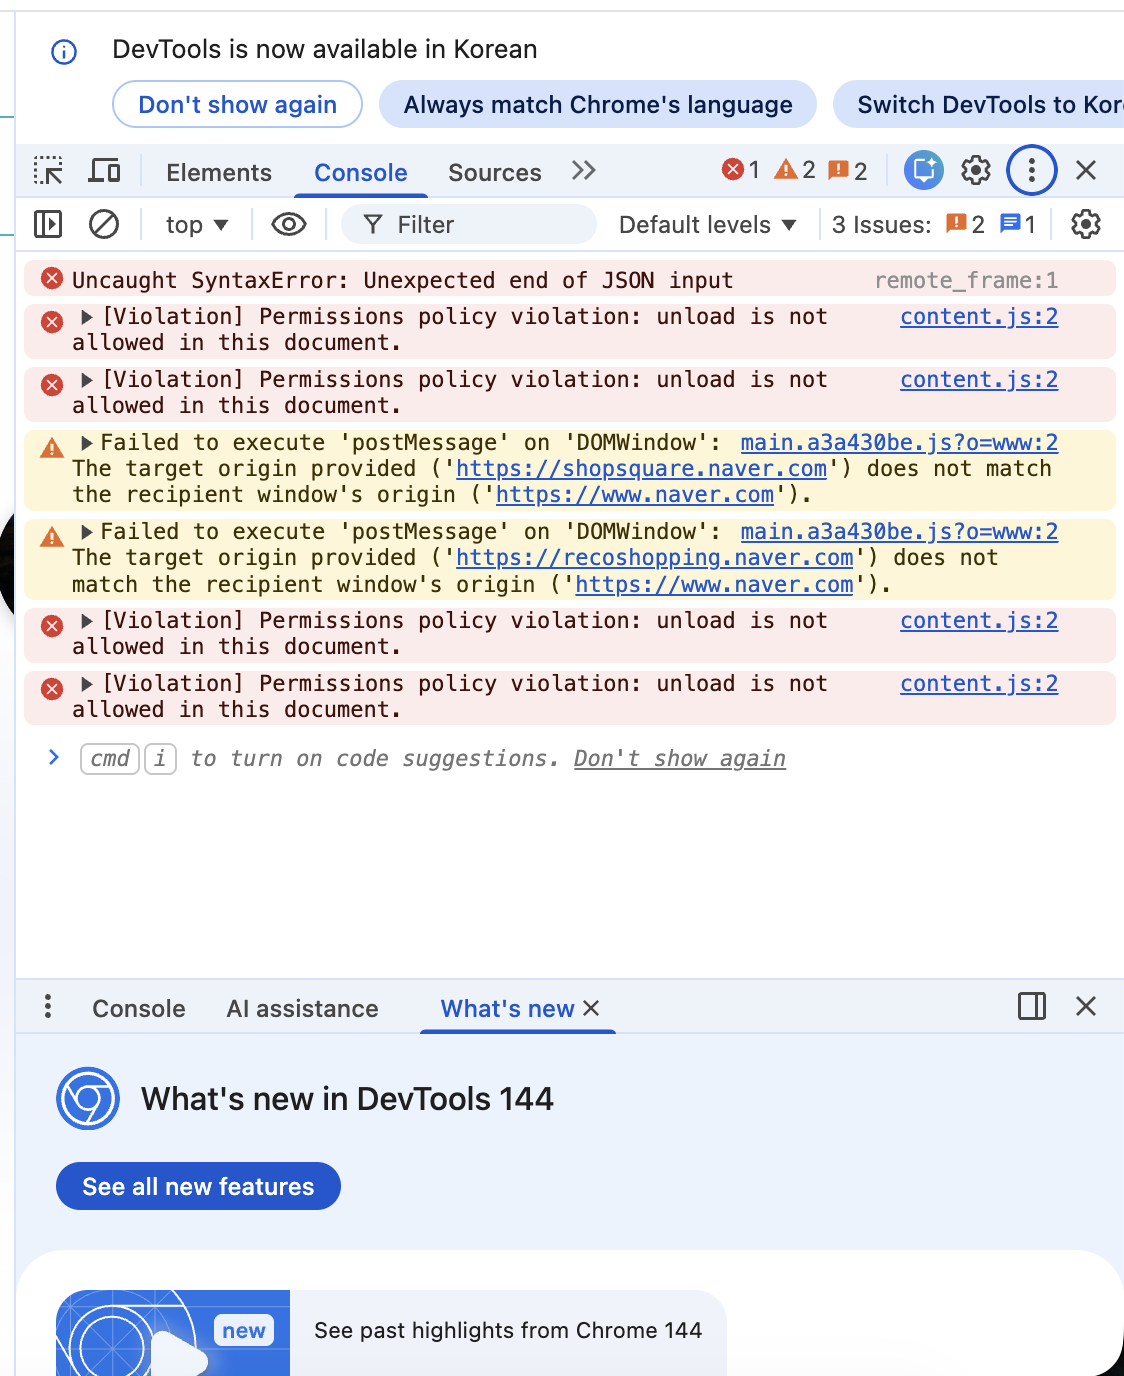Image resolution: width=1124 pixels, height=1376 pixels.
Task: Click the blue messages issue count
Action: 1018,224
